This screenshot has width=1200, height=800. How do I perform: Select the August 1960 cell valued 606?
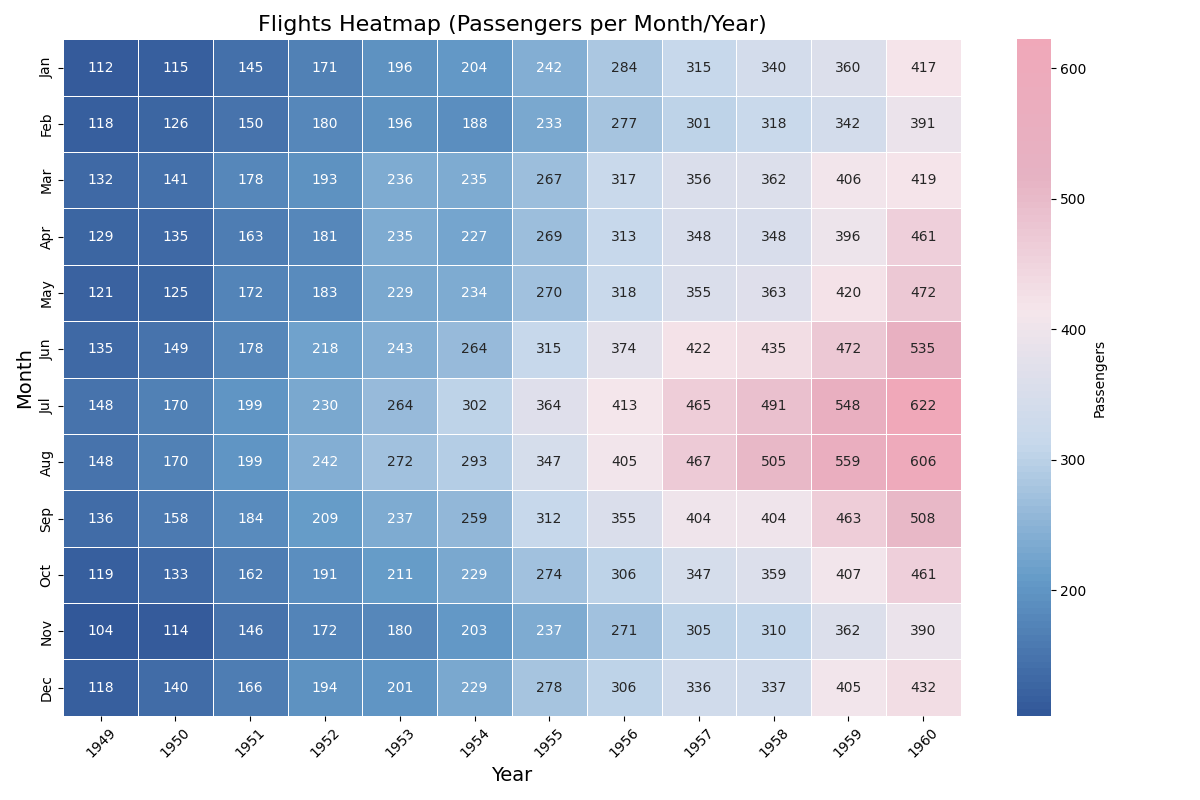click(923, 462)
